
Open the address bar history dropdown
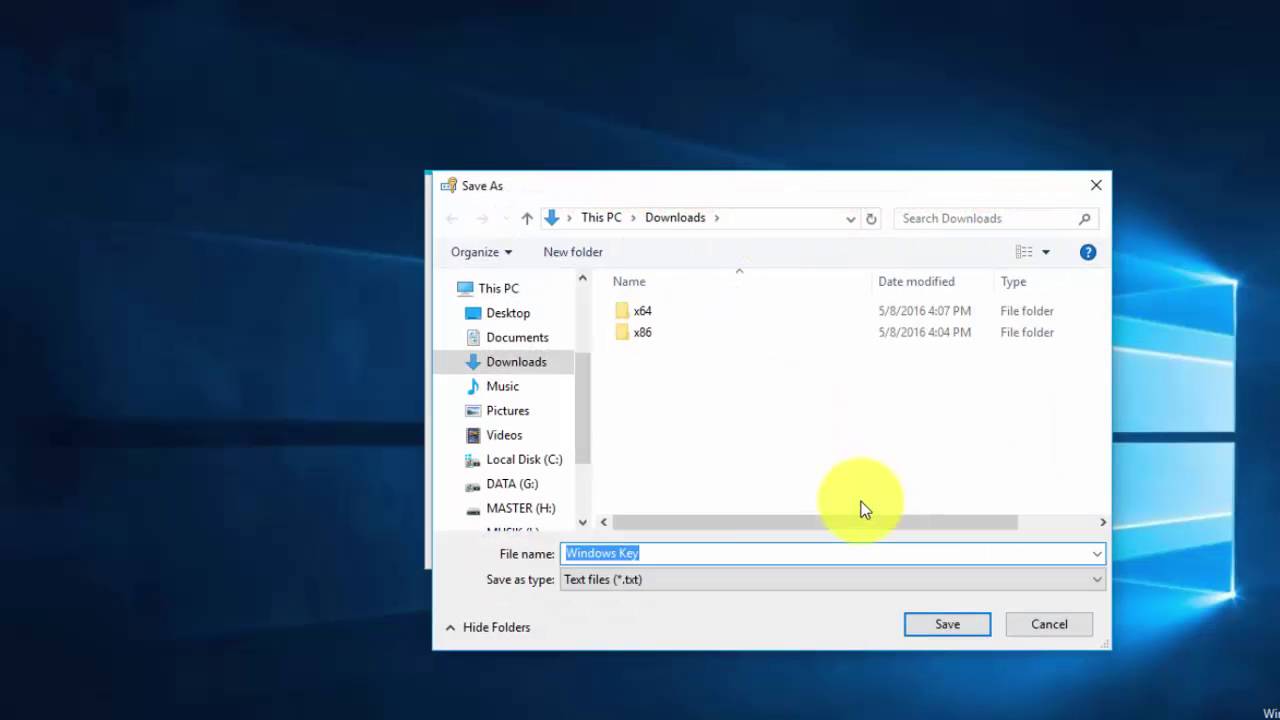click(850, 219)
